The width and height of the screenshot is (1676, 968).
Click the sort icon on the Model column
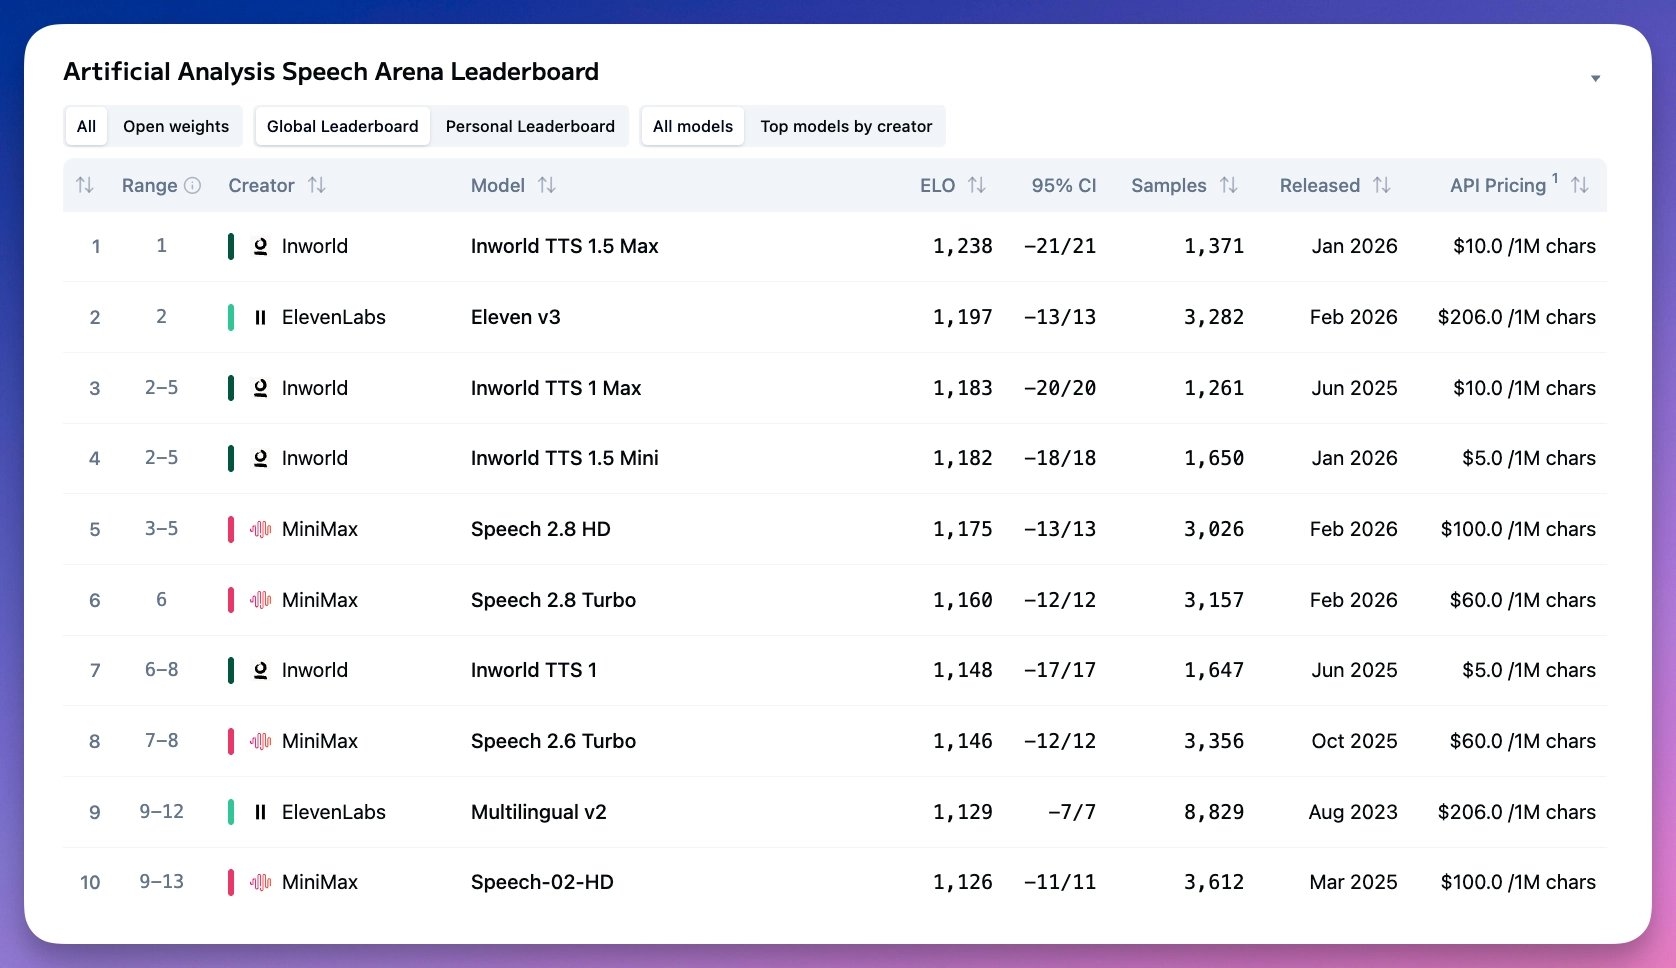[546, 185]
